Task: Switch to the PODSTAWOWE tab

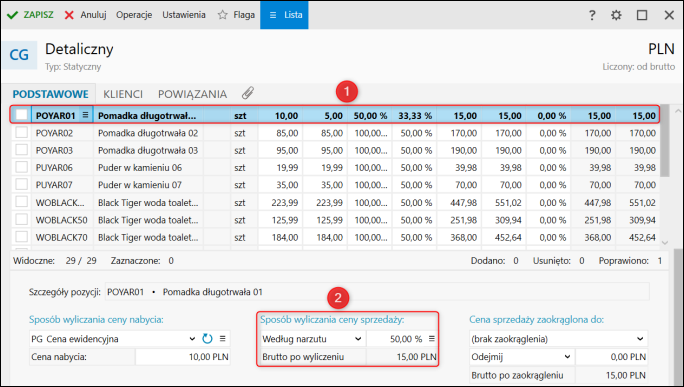Action: point(51,94)
